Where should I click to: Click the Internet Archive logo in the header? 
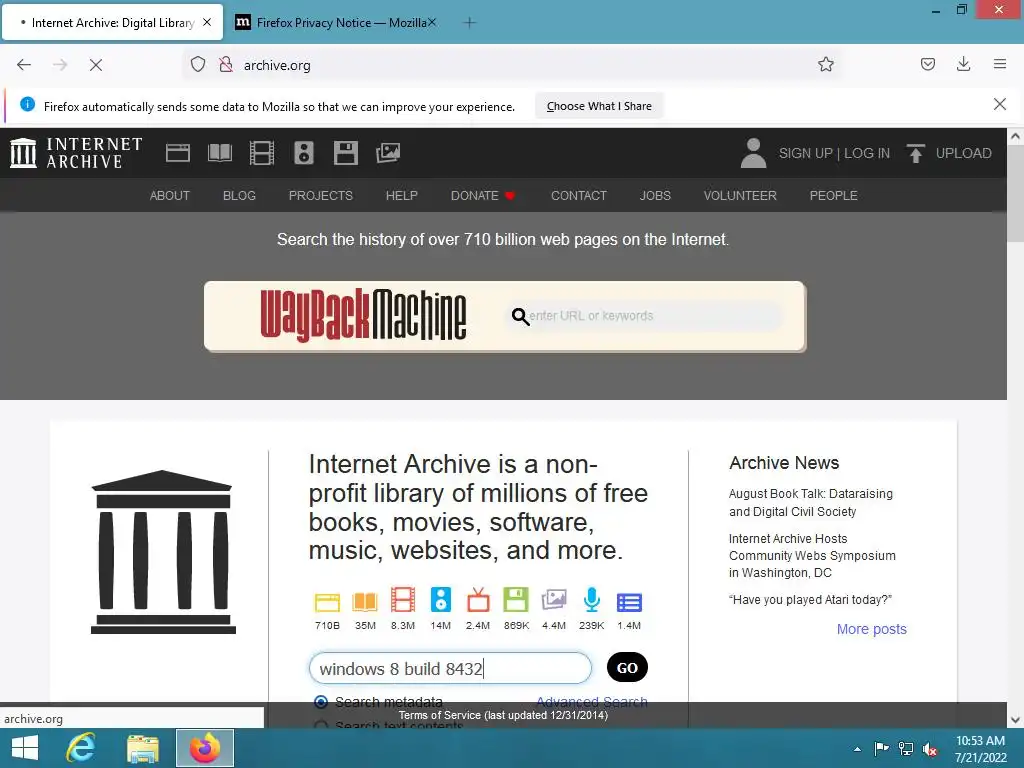click(76, 153)
